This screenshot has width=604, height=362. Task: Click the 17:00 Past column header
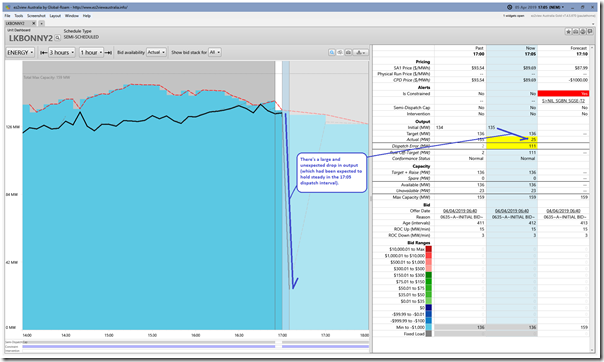[x=478, y=54]
